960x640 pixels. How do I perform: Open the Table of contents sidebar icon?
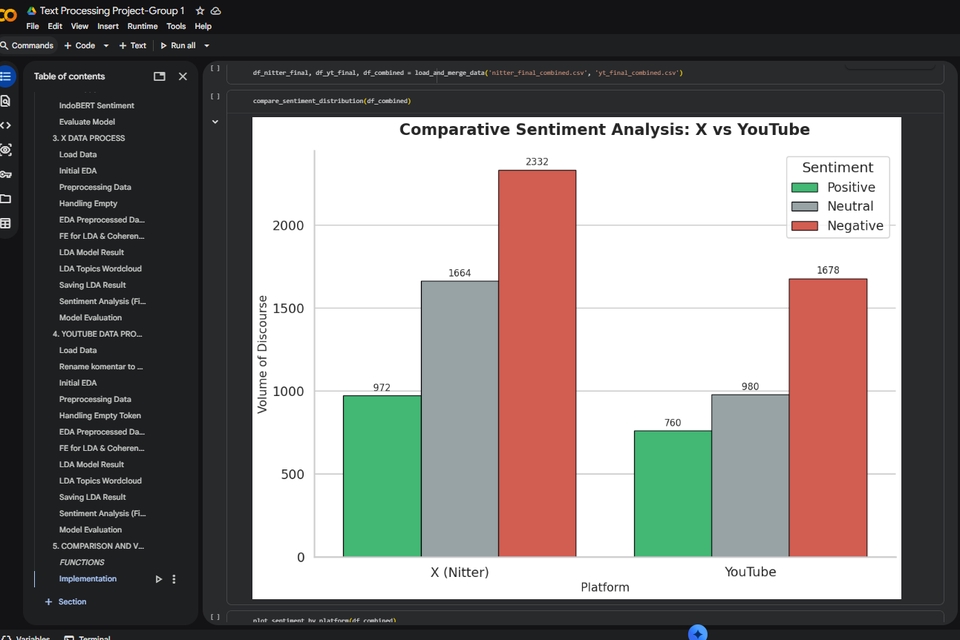pyautogui.click(x=8, y=75)
